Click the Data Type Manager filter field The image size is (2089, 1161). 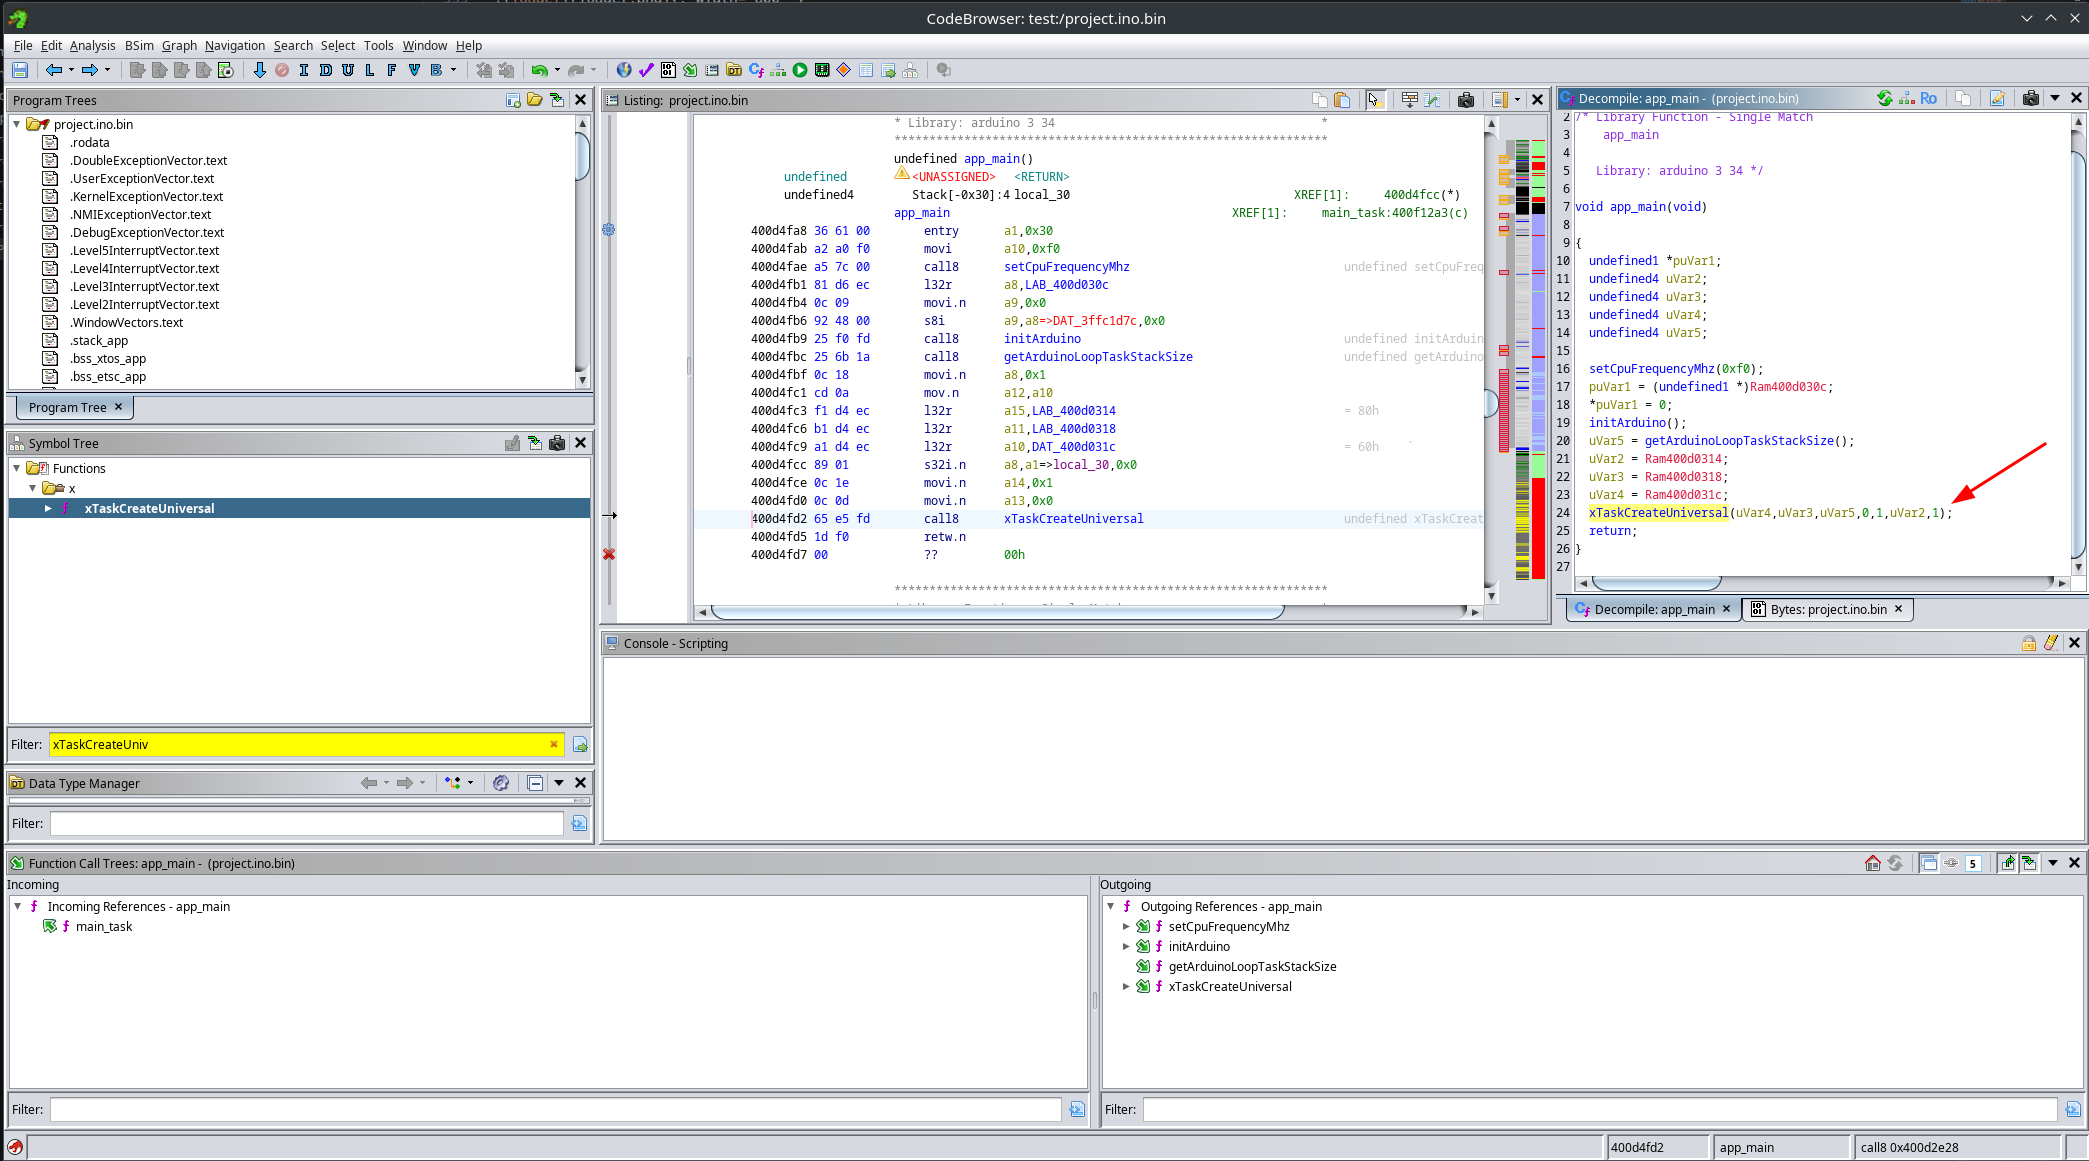click(x=306, y=823)
